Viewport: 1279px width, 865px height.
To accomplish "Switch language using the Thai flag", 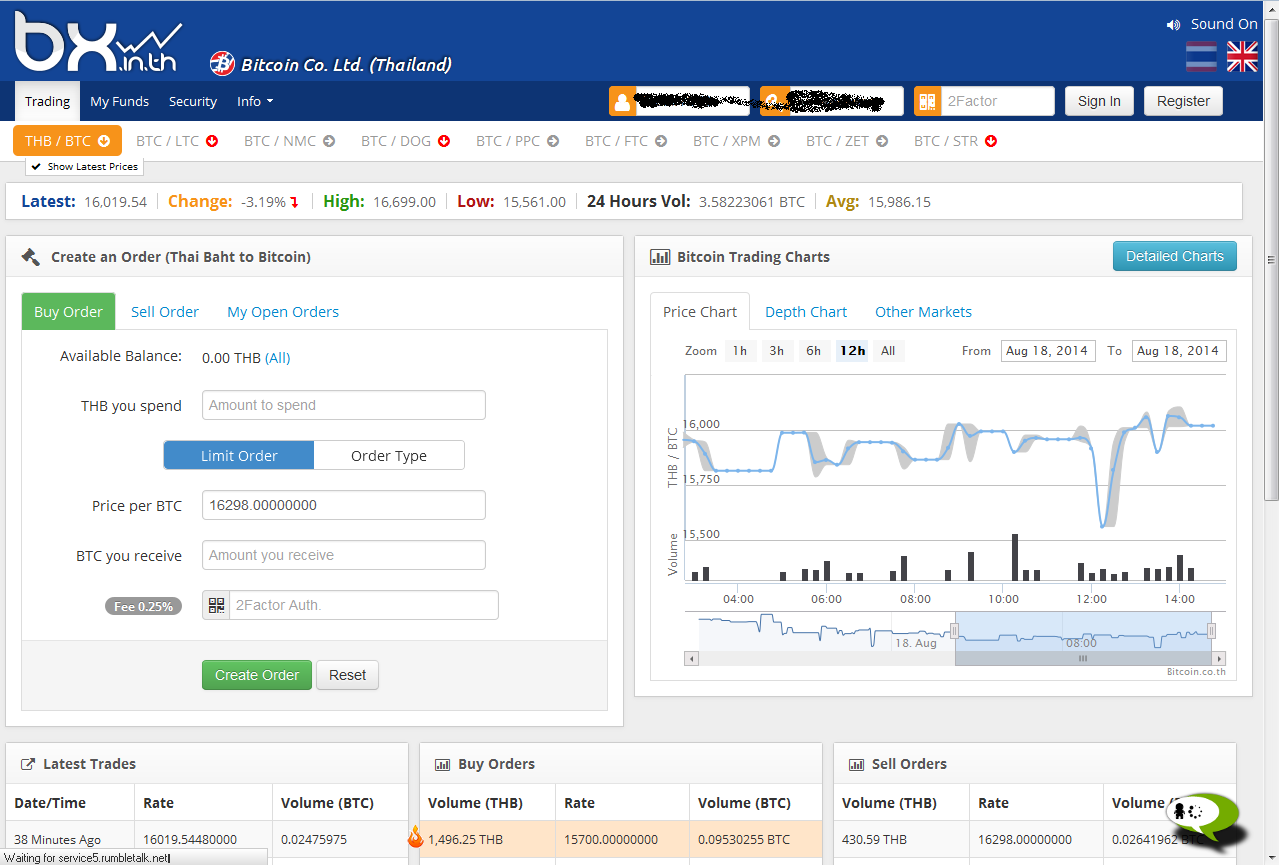I will coord(1201,57).
